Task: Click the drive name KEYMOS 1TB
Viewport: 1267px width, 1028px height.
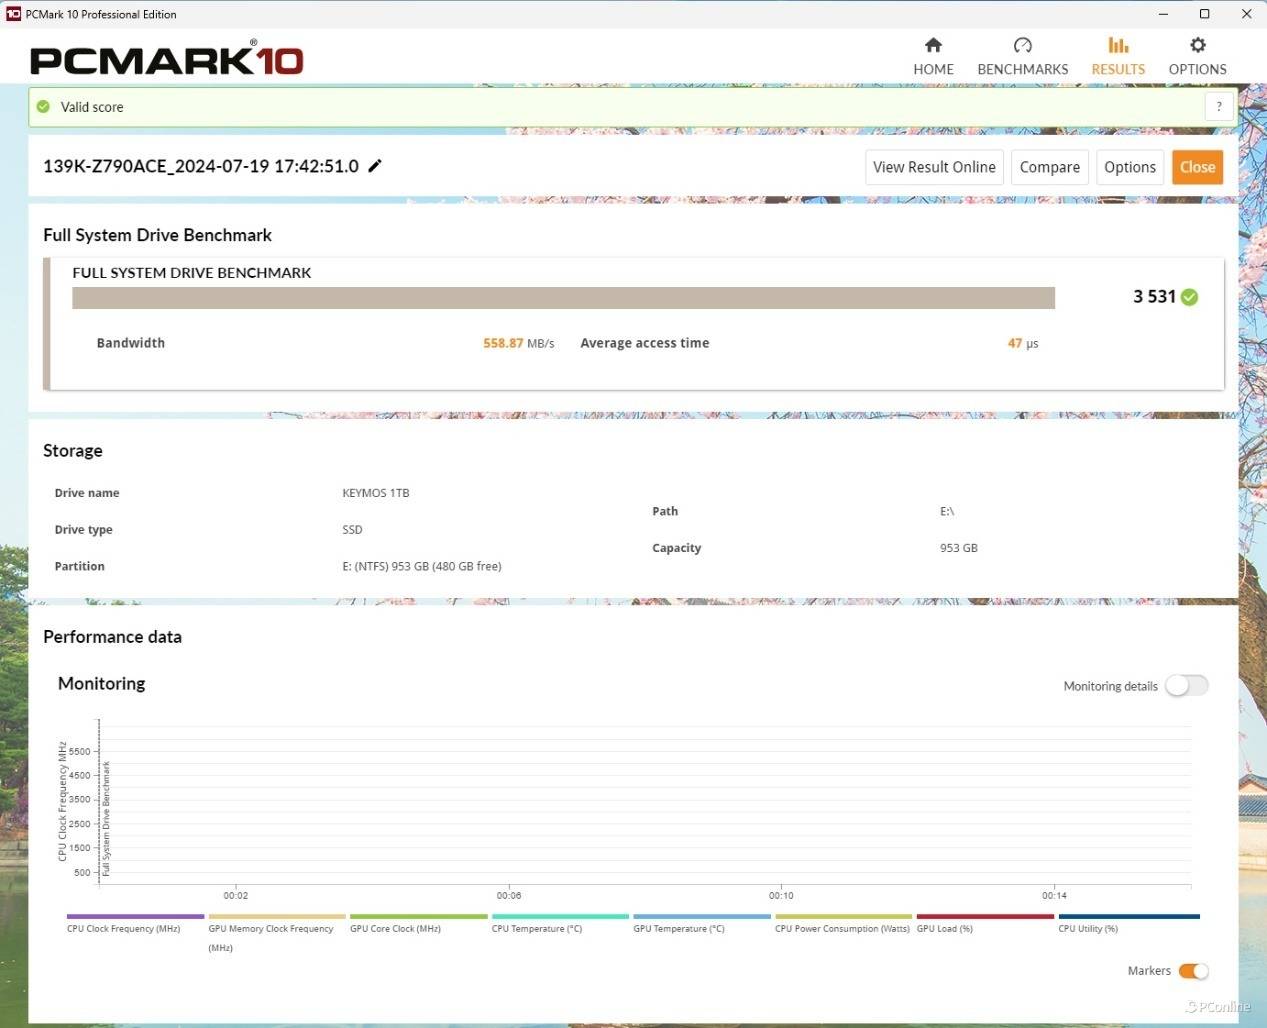Action: click(376, 493)
